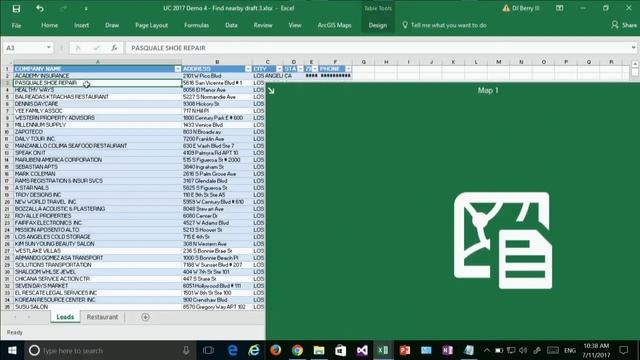Select the Page Layout tab
640x360 pixels.
coord(151,25)
